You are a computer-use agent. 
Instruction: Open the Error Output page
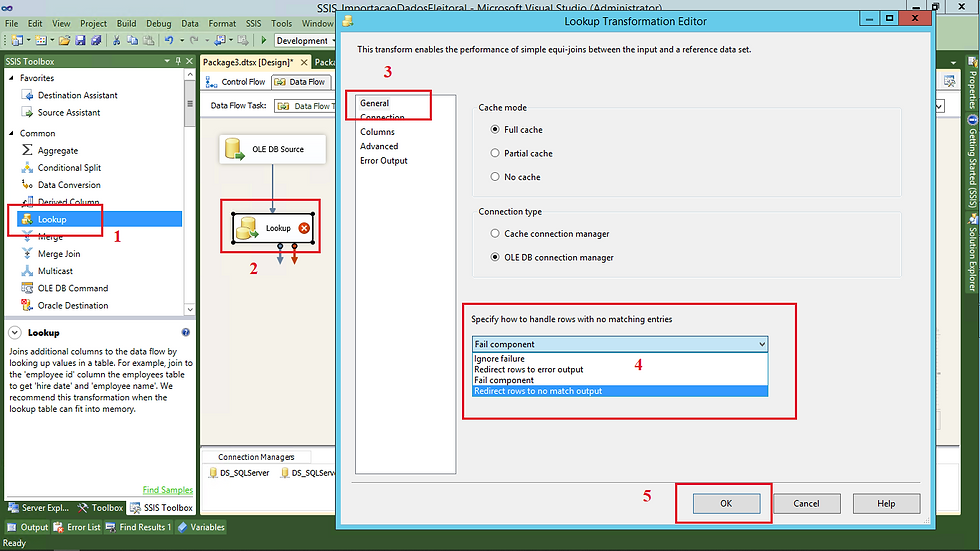pyautogui.click(x=383, y=161)
